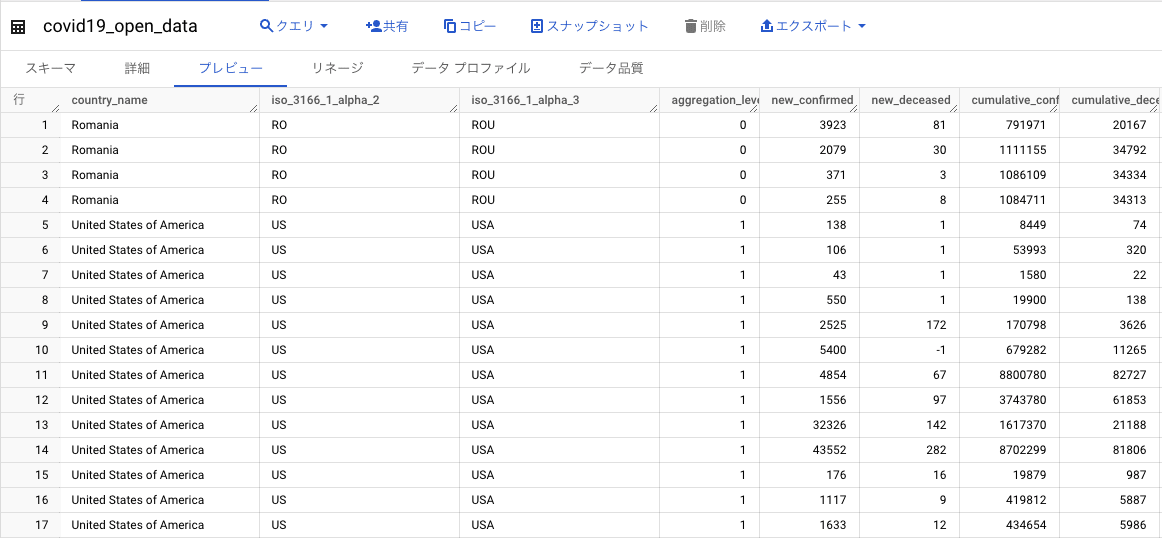The width and height of the screenshot is (1162, 538).
Task: Click the iso_3166_1_alpha_3 column resize handle
Action: 654,108
